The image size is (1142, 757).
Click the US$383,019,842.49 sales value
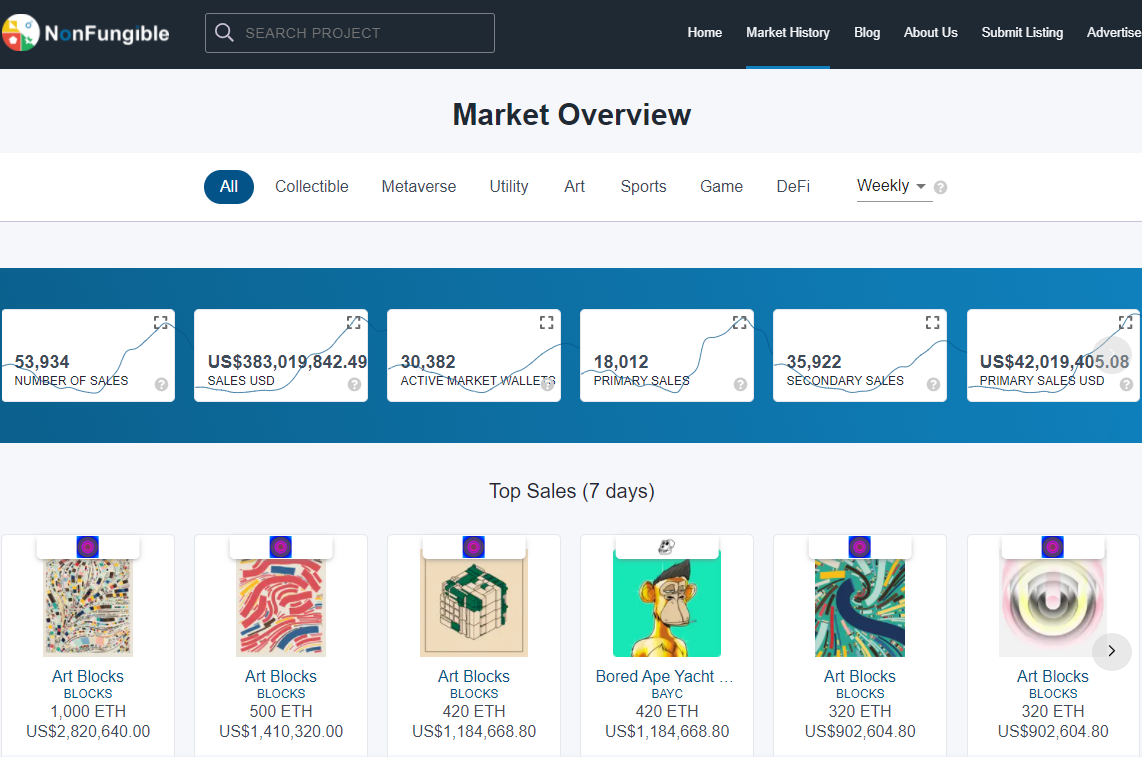coord(287,361)
